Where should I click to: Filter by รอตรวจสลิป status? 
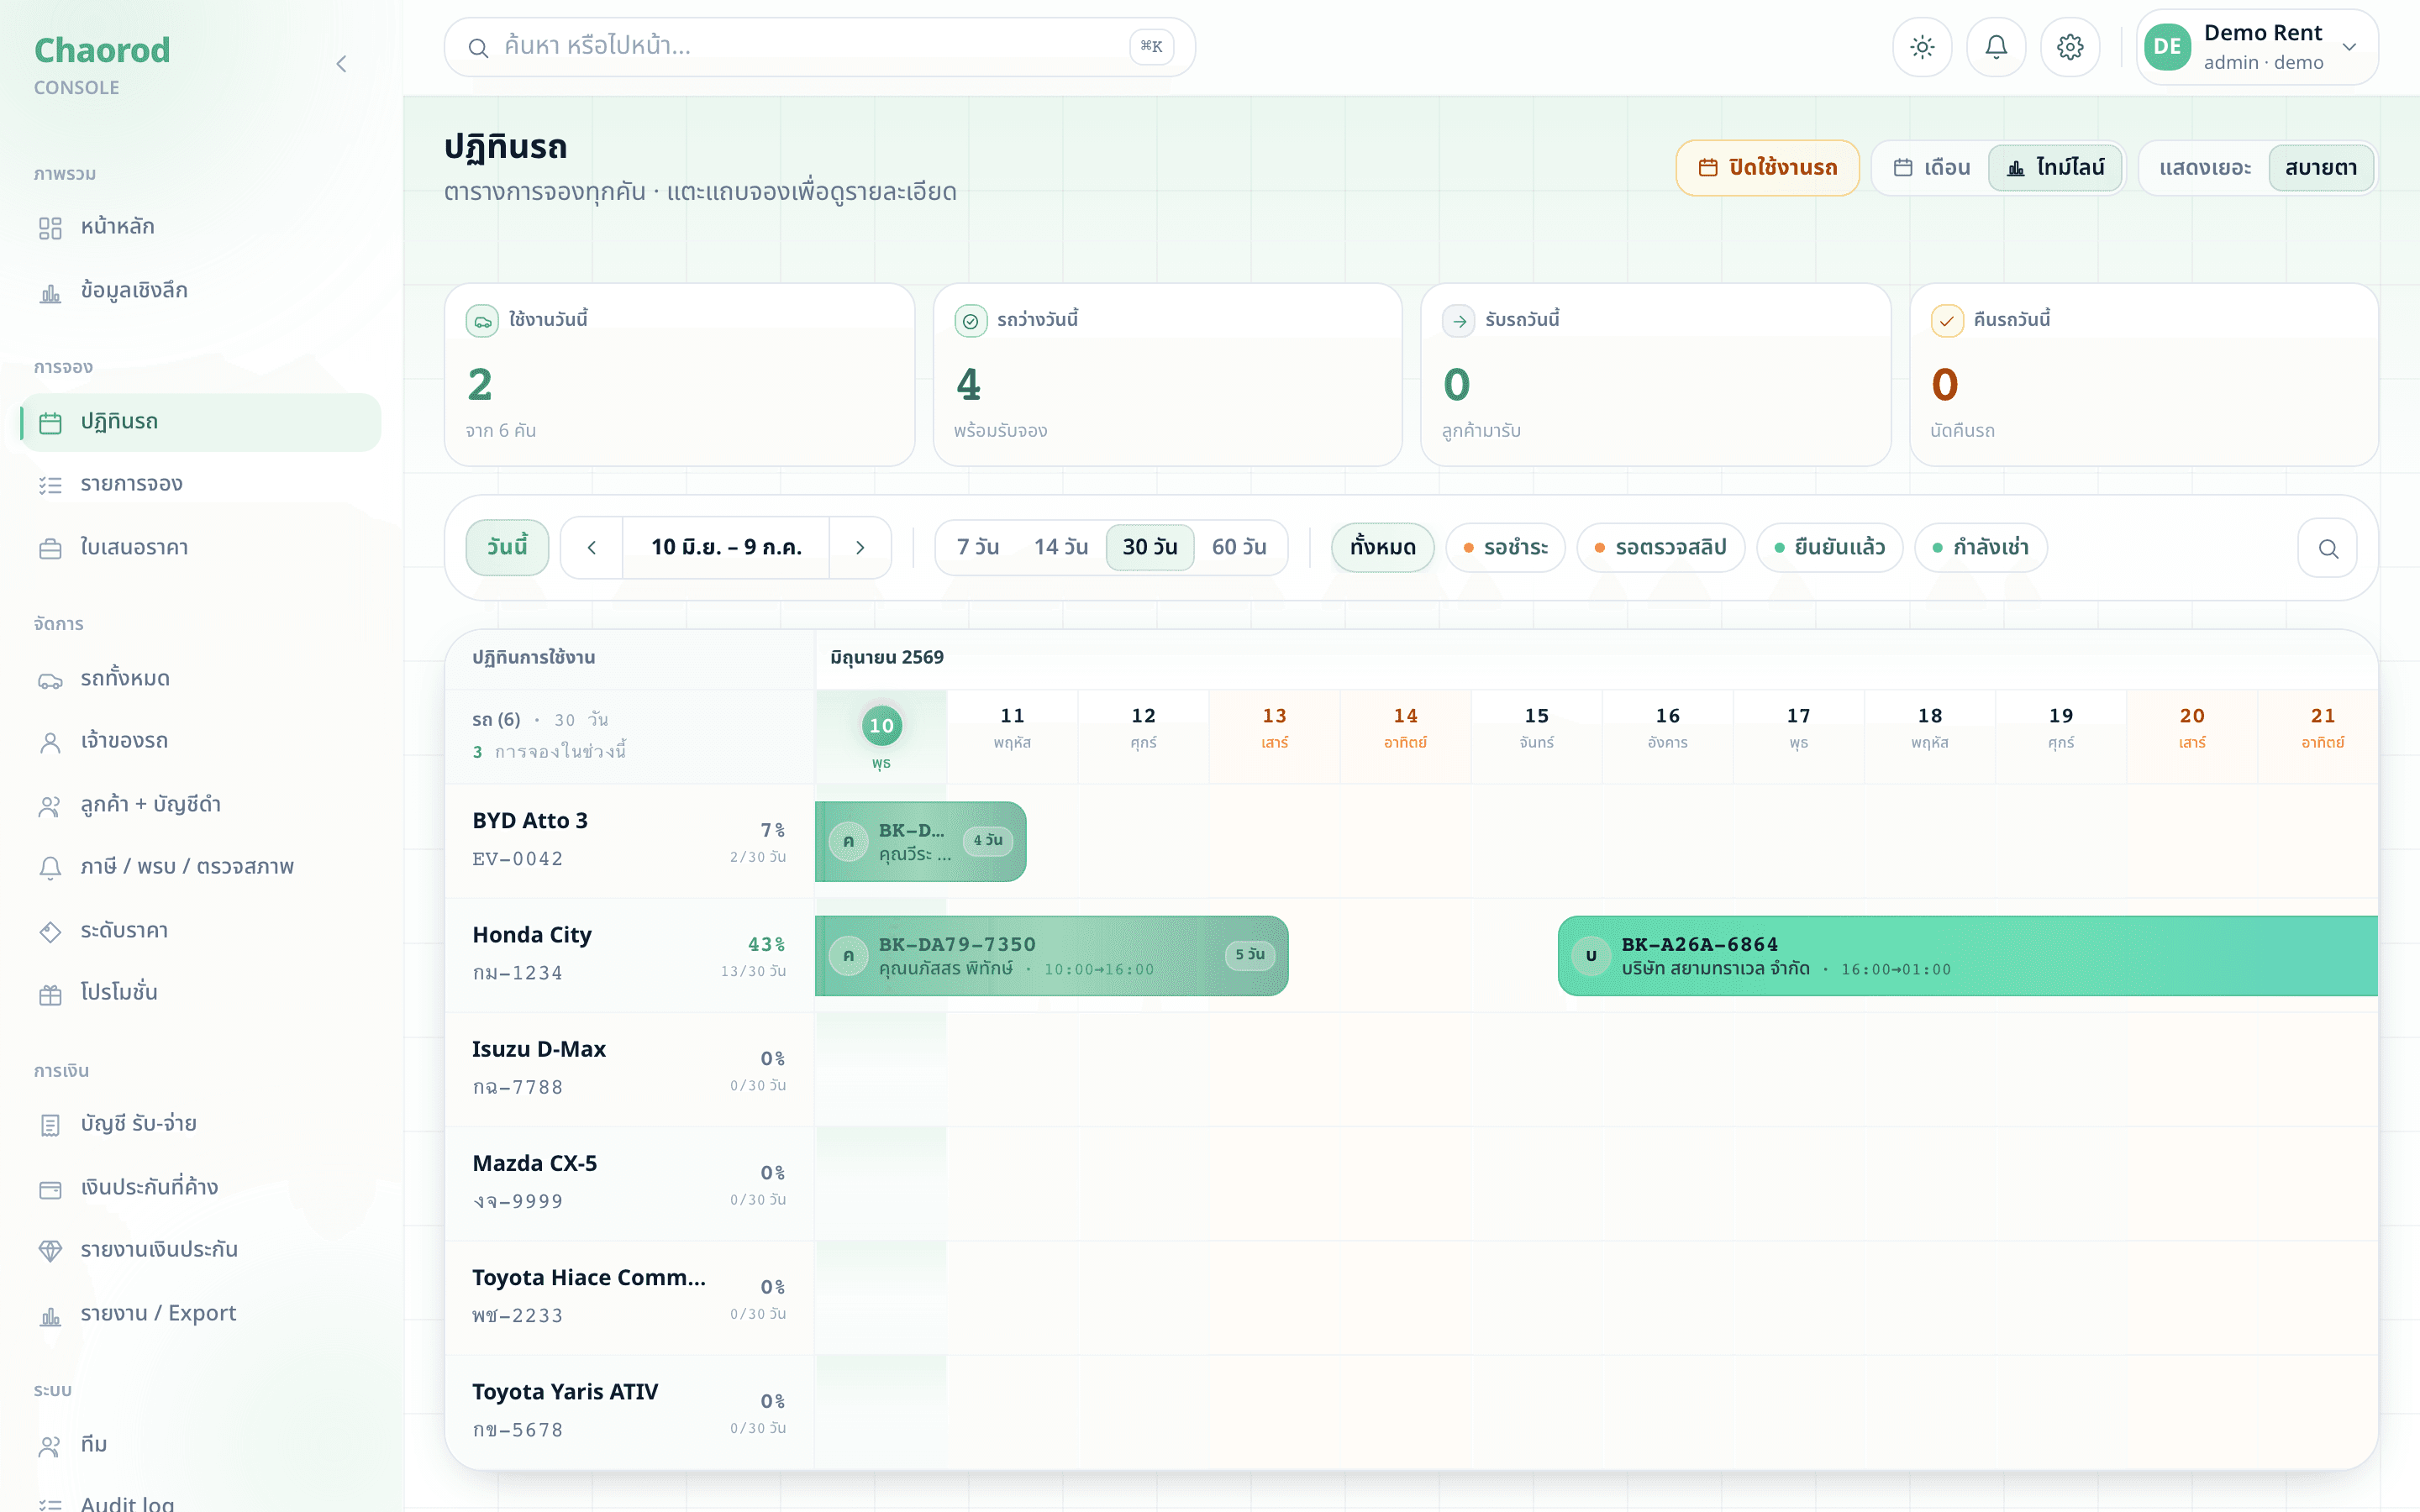tap(1660, 548)
